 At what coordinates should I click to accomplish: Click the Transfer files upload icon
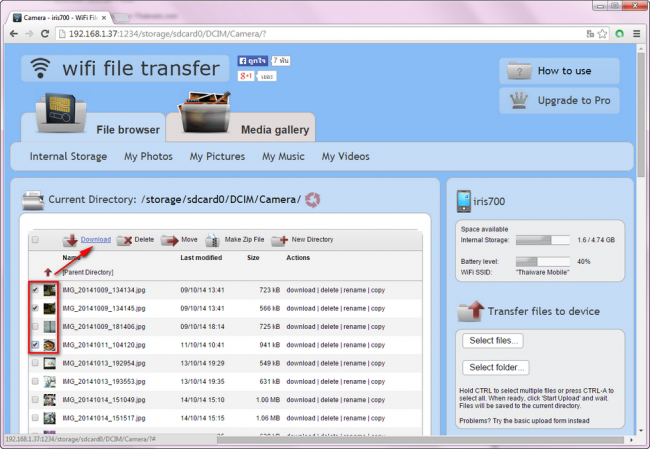471,311
